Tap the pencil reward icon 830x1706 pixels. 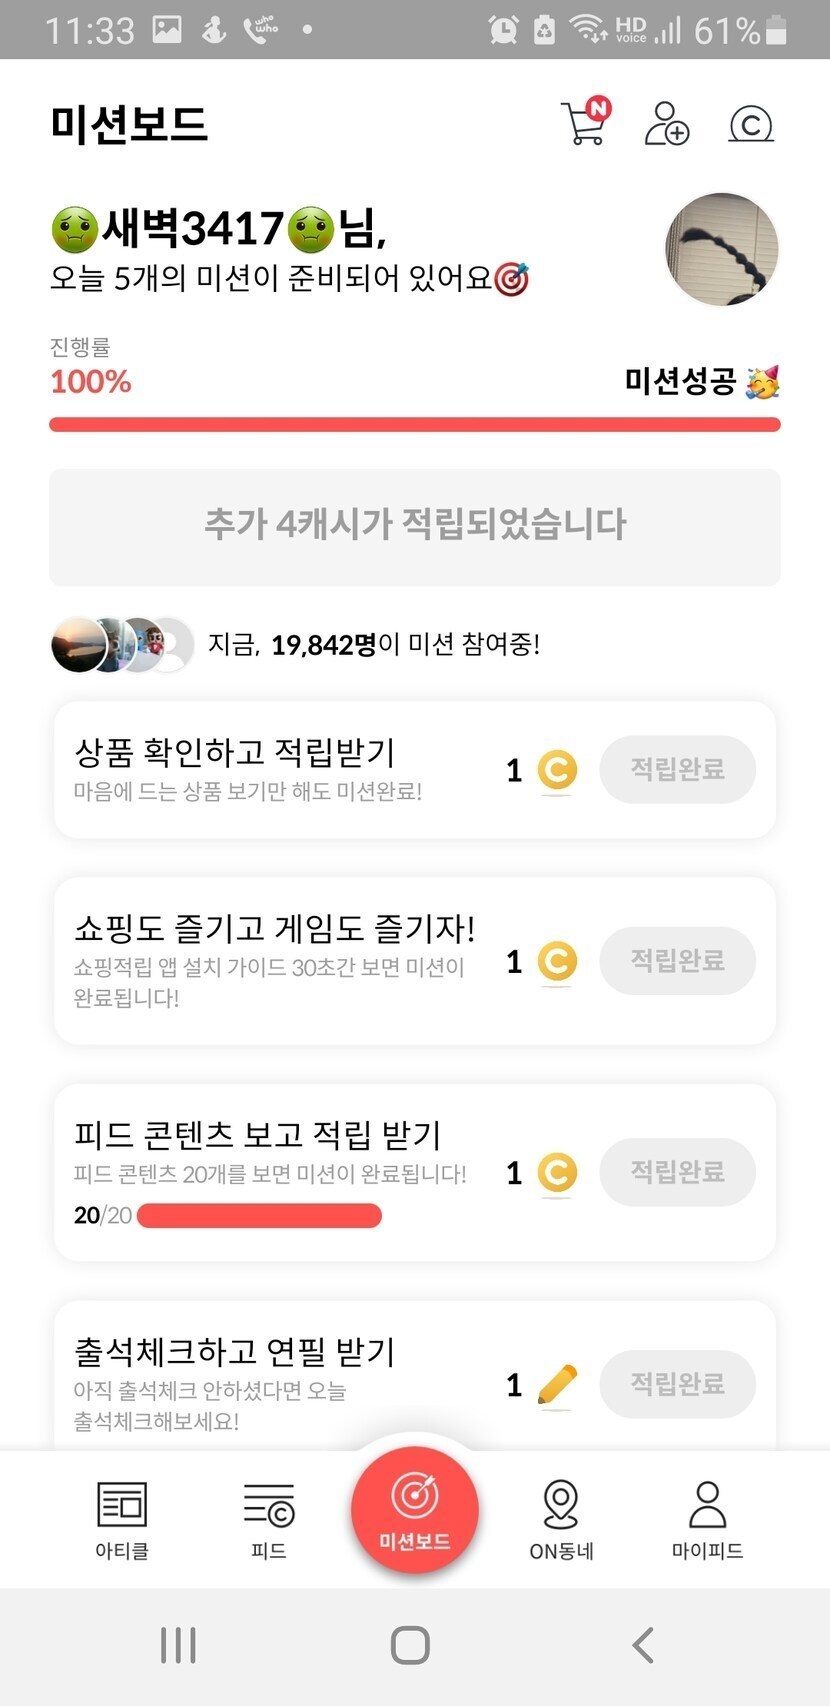pos(557,1384)
